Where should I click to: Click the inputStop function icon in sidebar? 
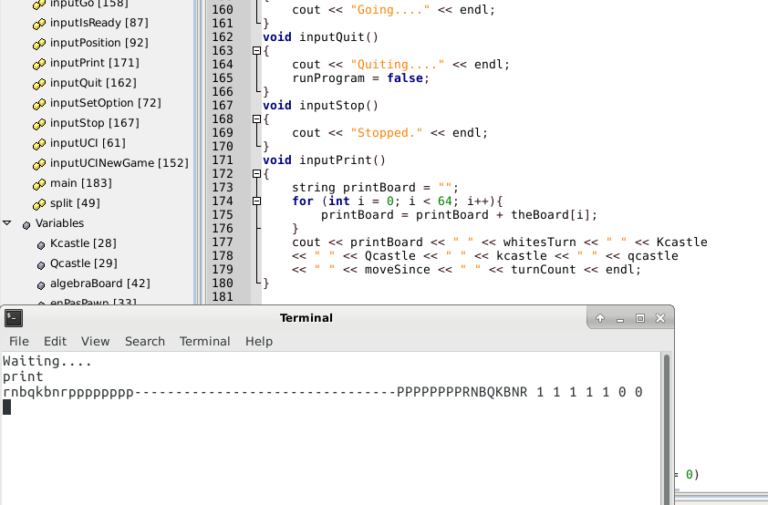39,124
